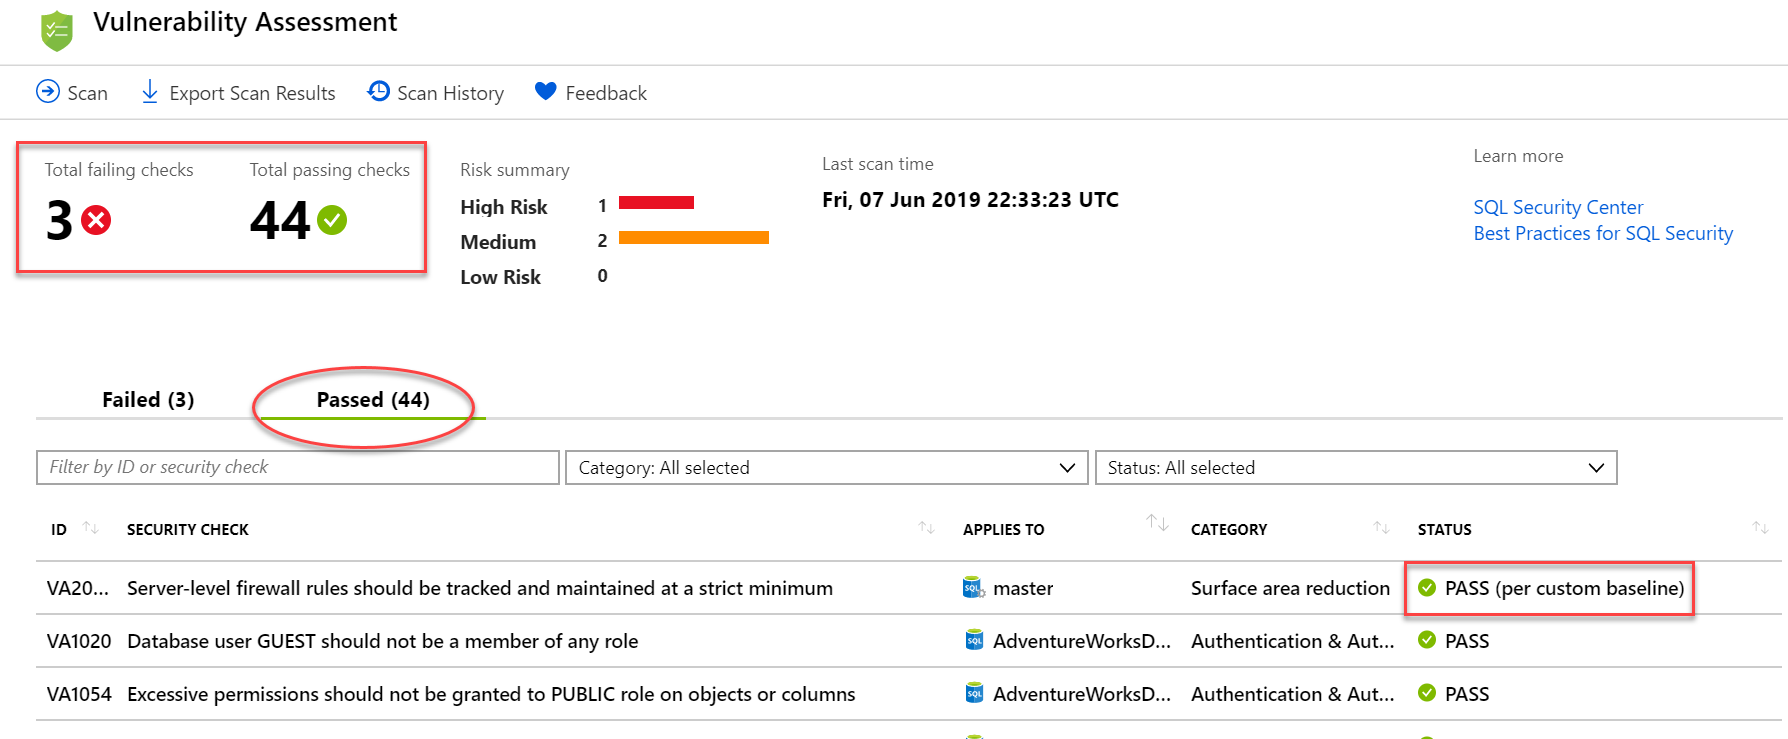Open the VA1020 GUEST user check row
The image size is (1788, 739).
point(382,641)
